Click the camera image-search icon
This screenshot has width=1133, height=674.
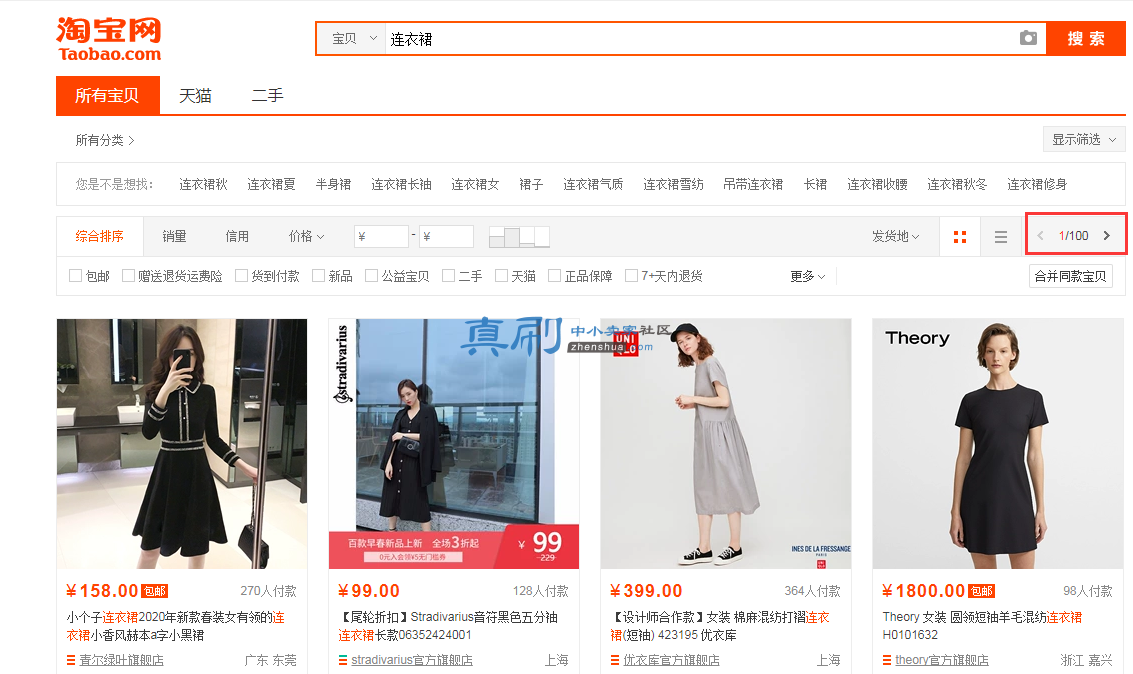coord(1028,38)
